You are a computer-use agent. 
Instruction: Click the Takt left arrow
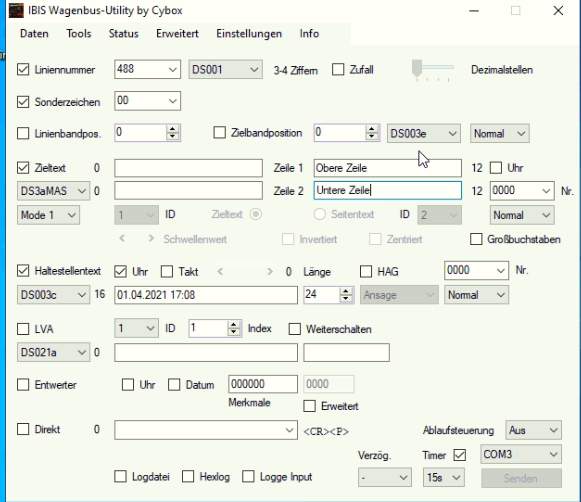(220, 272)
